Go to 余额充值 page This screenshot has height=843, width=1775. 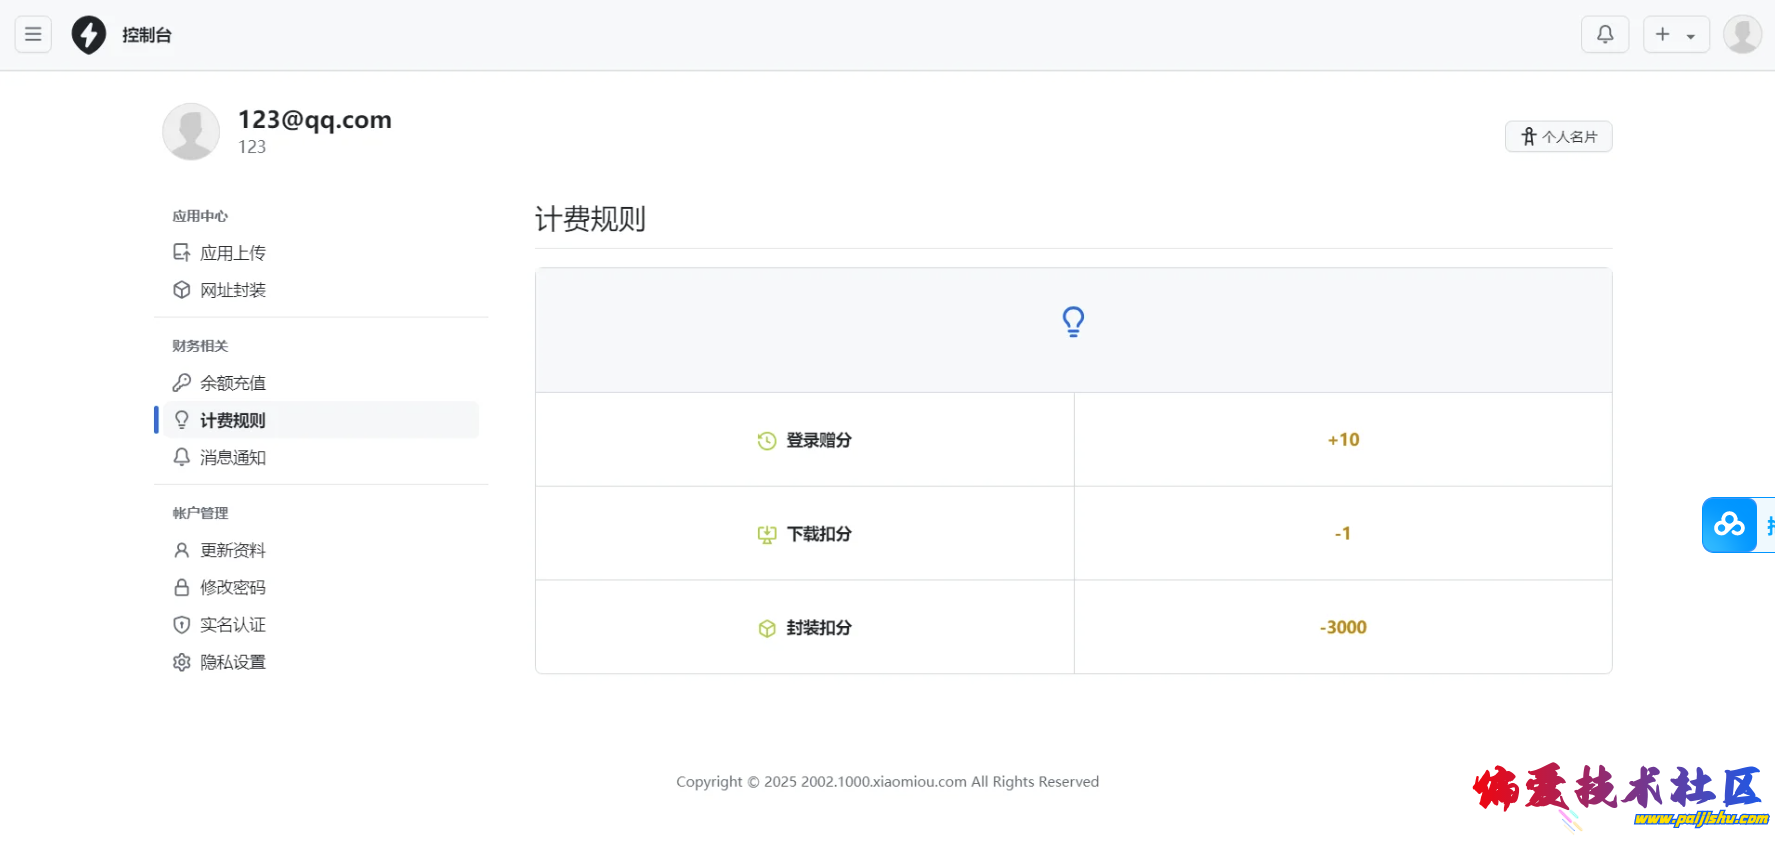pos(232,383)
